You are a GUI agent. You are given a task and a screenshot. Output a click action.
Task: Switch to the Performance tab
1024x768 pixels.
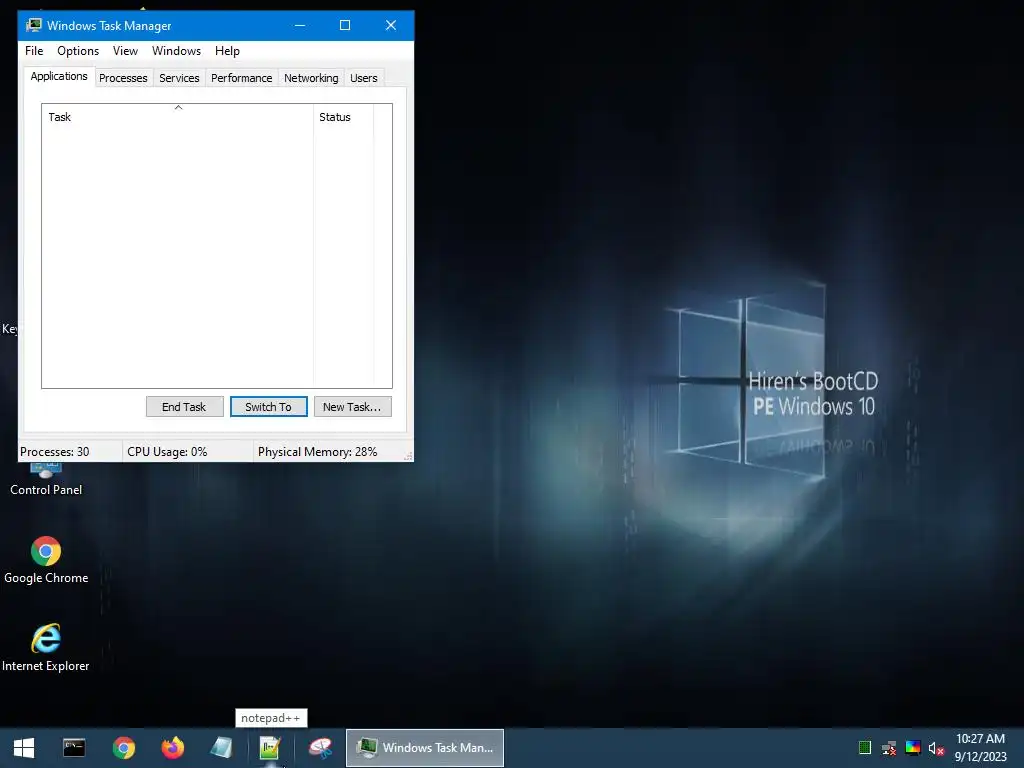pos(241,78)
